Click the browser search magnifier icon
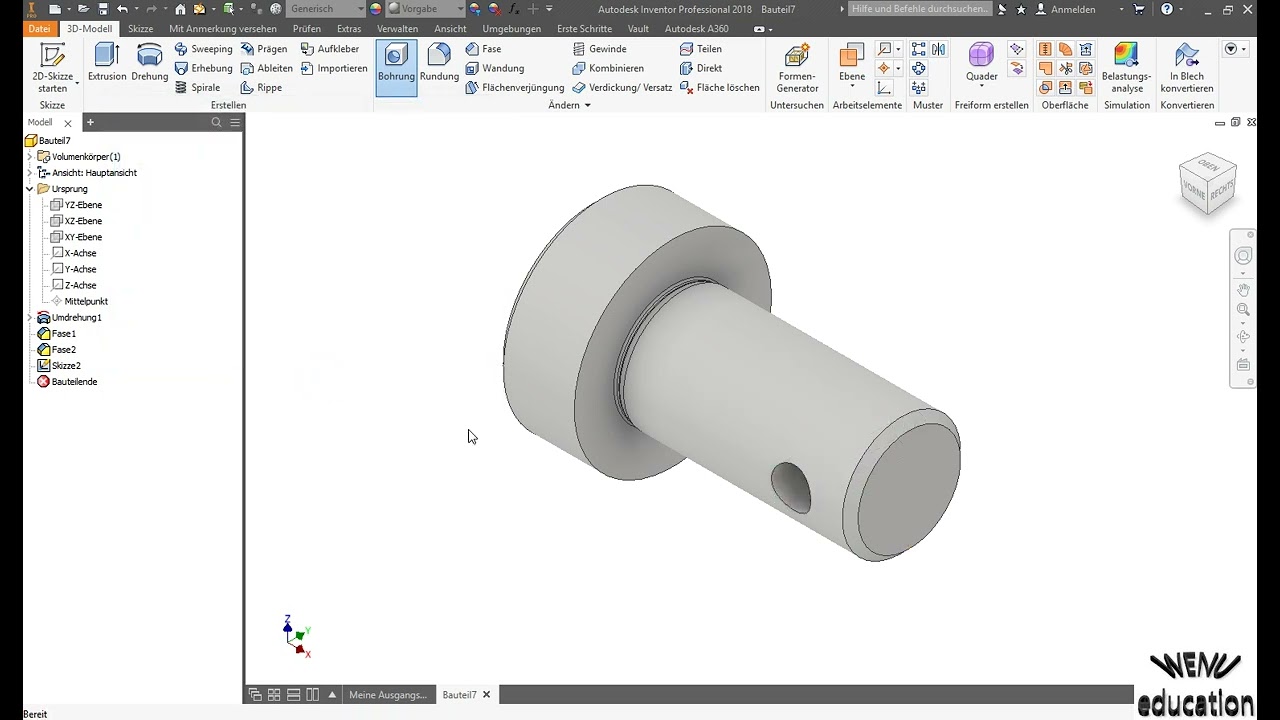 216,122
